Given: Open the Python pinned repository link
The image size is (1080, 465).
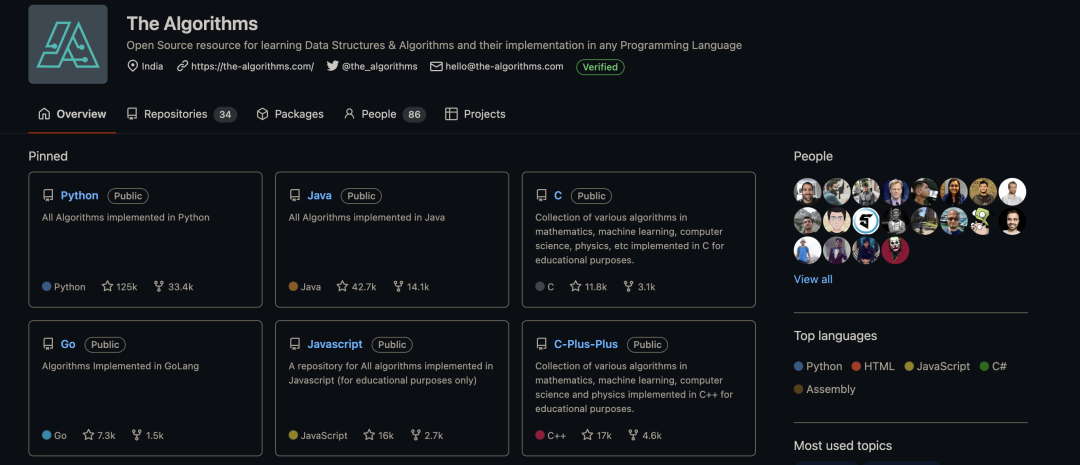Looking at the screenshot, I should click(80, 196).
